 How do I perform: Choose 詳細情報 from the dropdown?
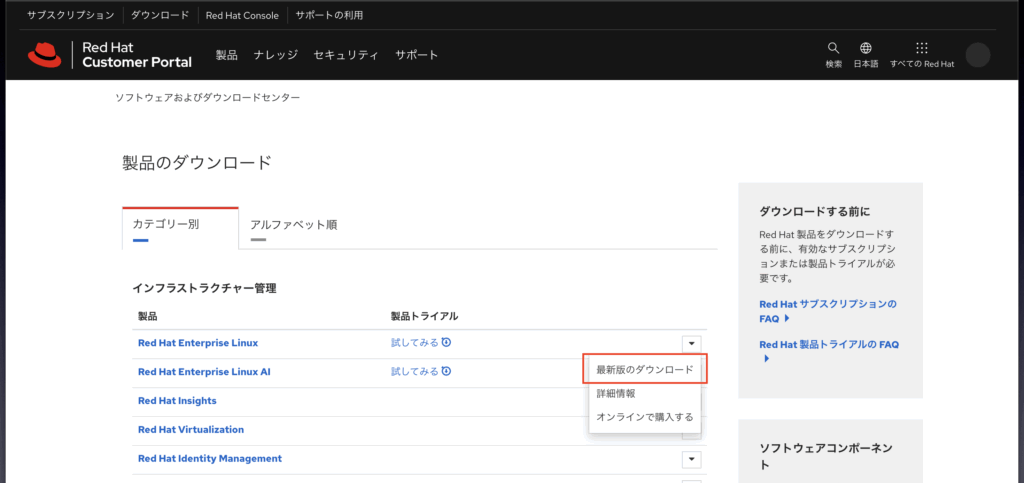point(615,393)
